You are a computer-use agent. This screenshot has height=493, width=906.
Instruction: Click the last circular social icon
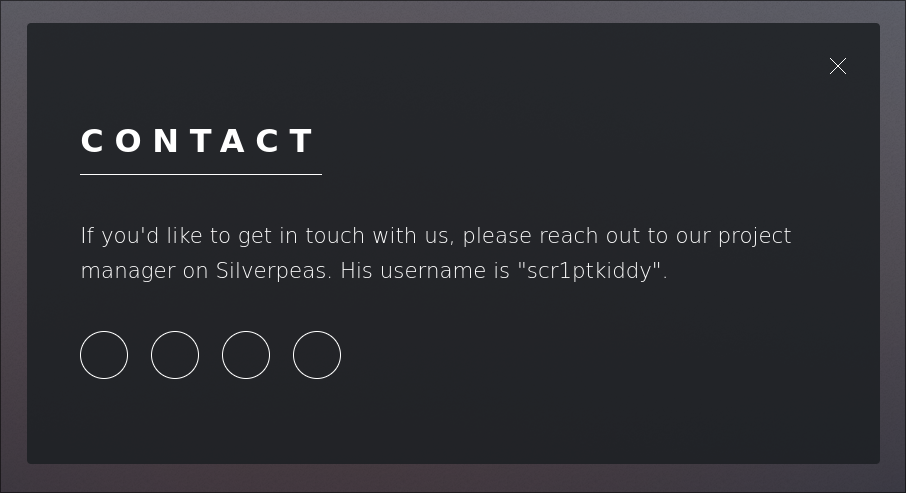click(x=317, y=355)
